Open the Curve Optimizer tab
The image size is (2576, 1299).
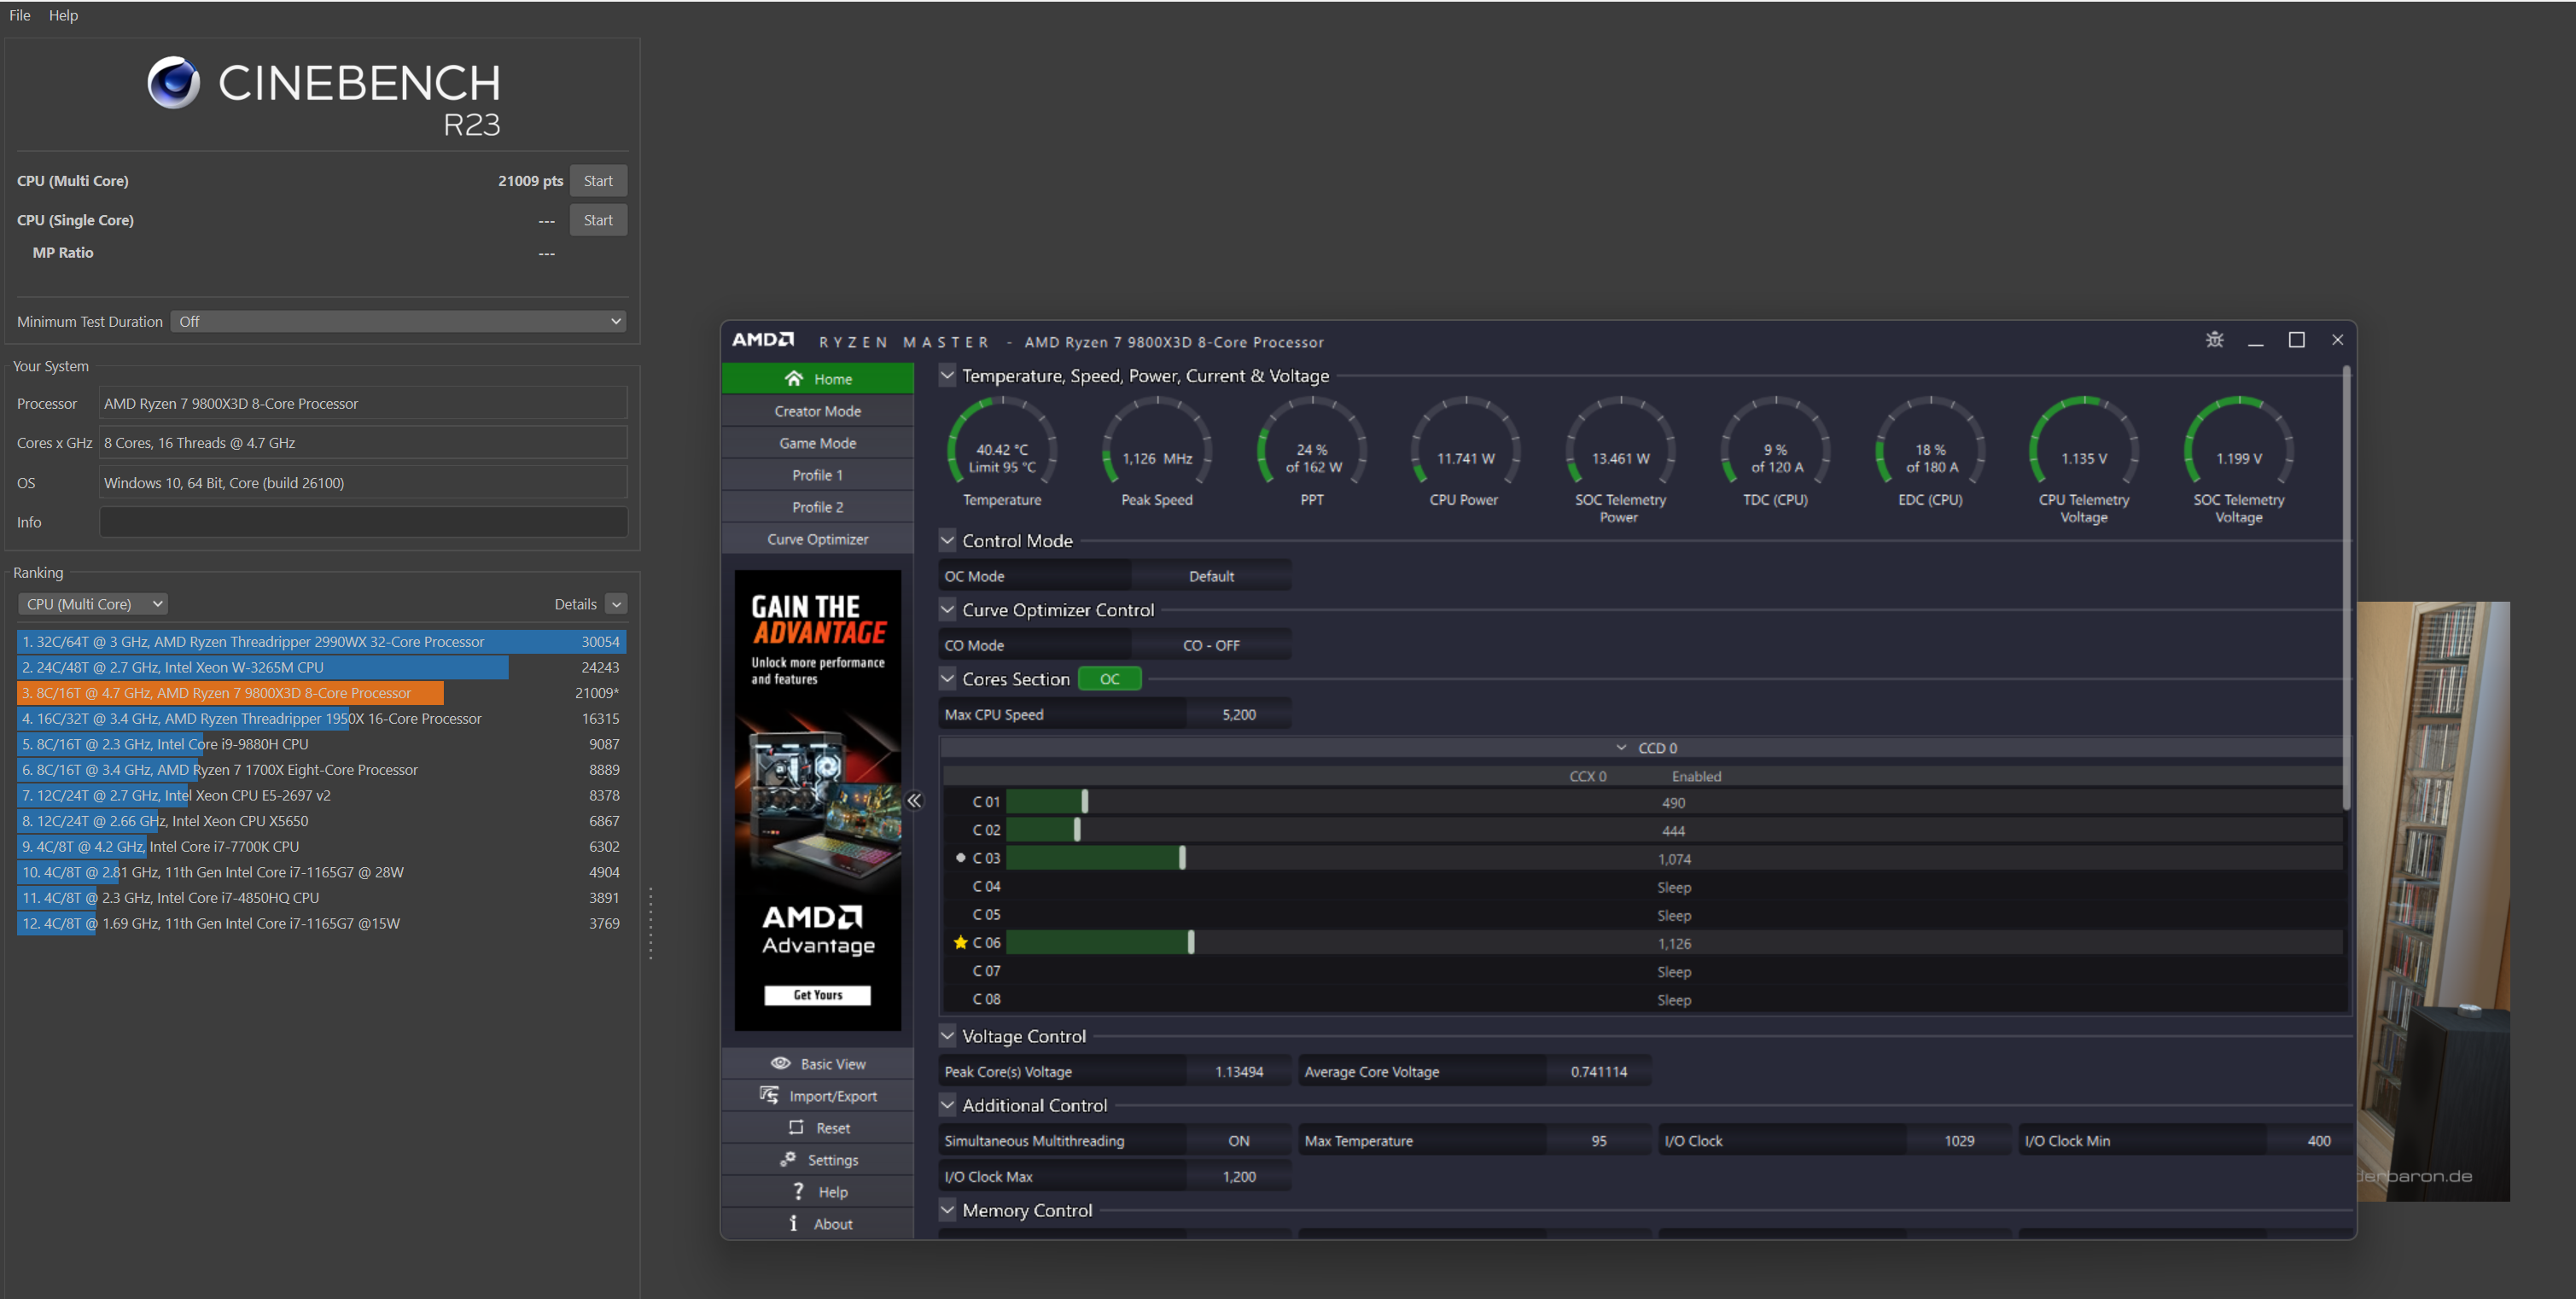[817, 539]
